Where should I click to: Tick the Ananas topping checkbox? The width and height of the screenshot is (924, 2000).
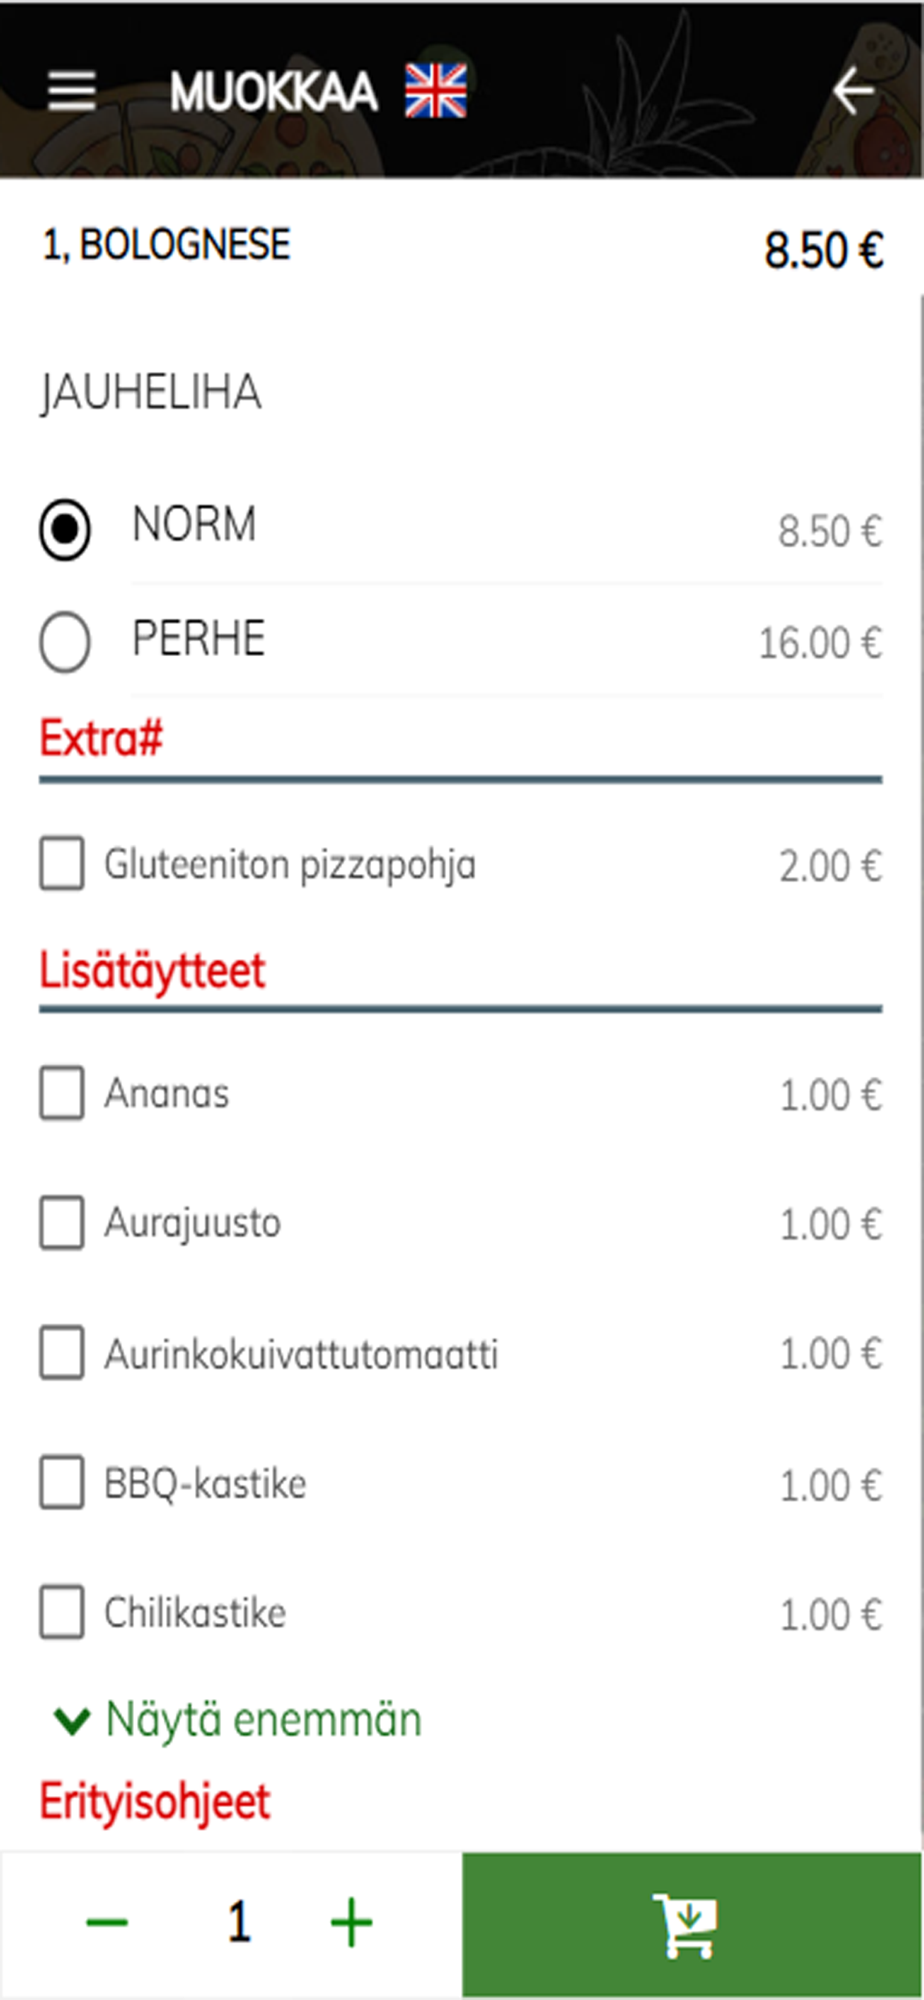62,1093
